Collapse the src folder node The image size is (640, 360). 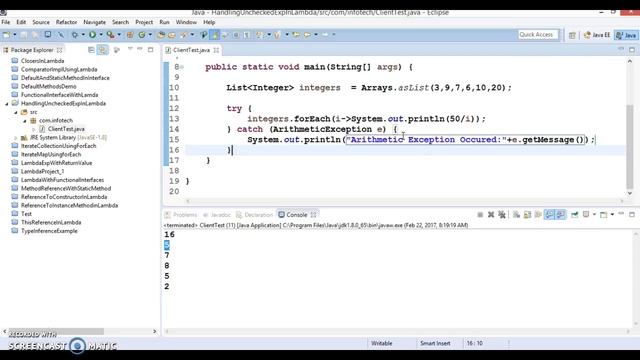point(16,112)
